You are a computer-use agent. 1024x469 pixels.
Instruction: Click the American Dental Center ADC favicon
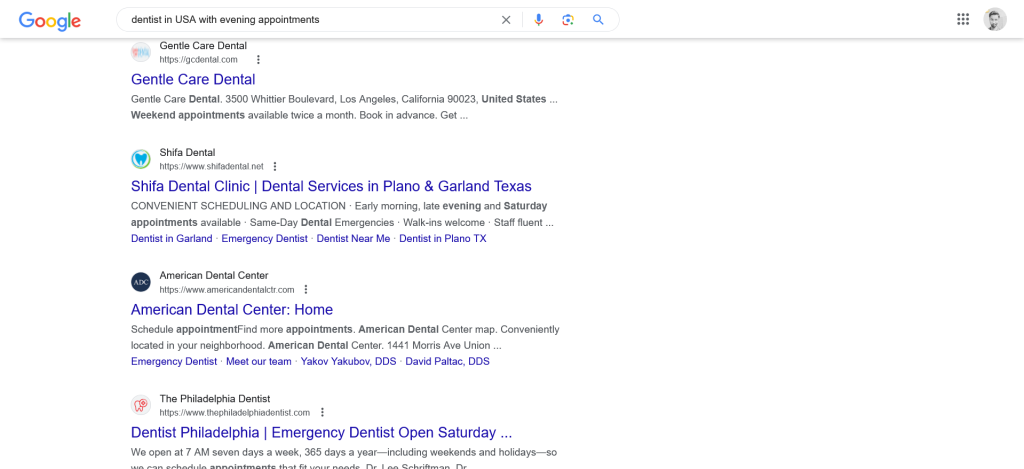tap(140, 282)
